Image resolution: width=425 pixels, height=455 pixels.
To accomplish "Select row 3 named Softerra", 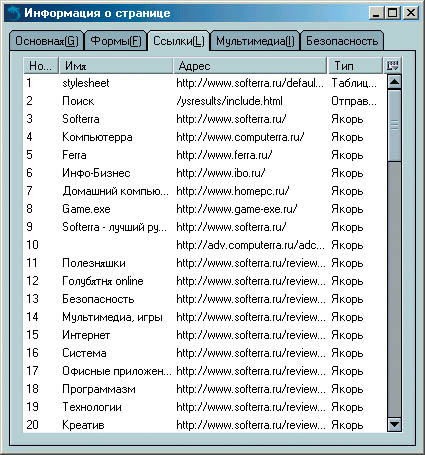I will (x=205, y=119).
